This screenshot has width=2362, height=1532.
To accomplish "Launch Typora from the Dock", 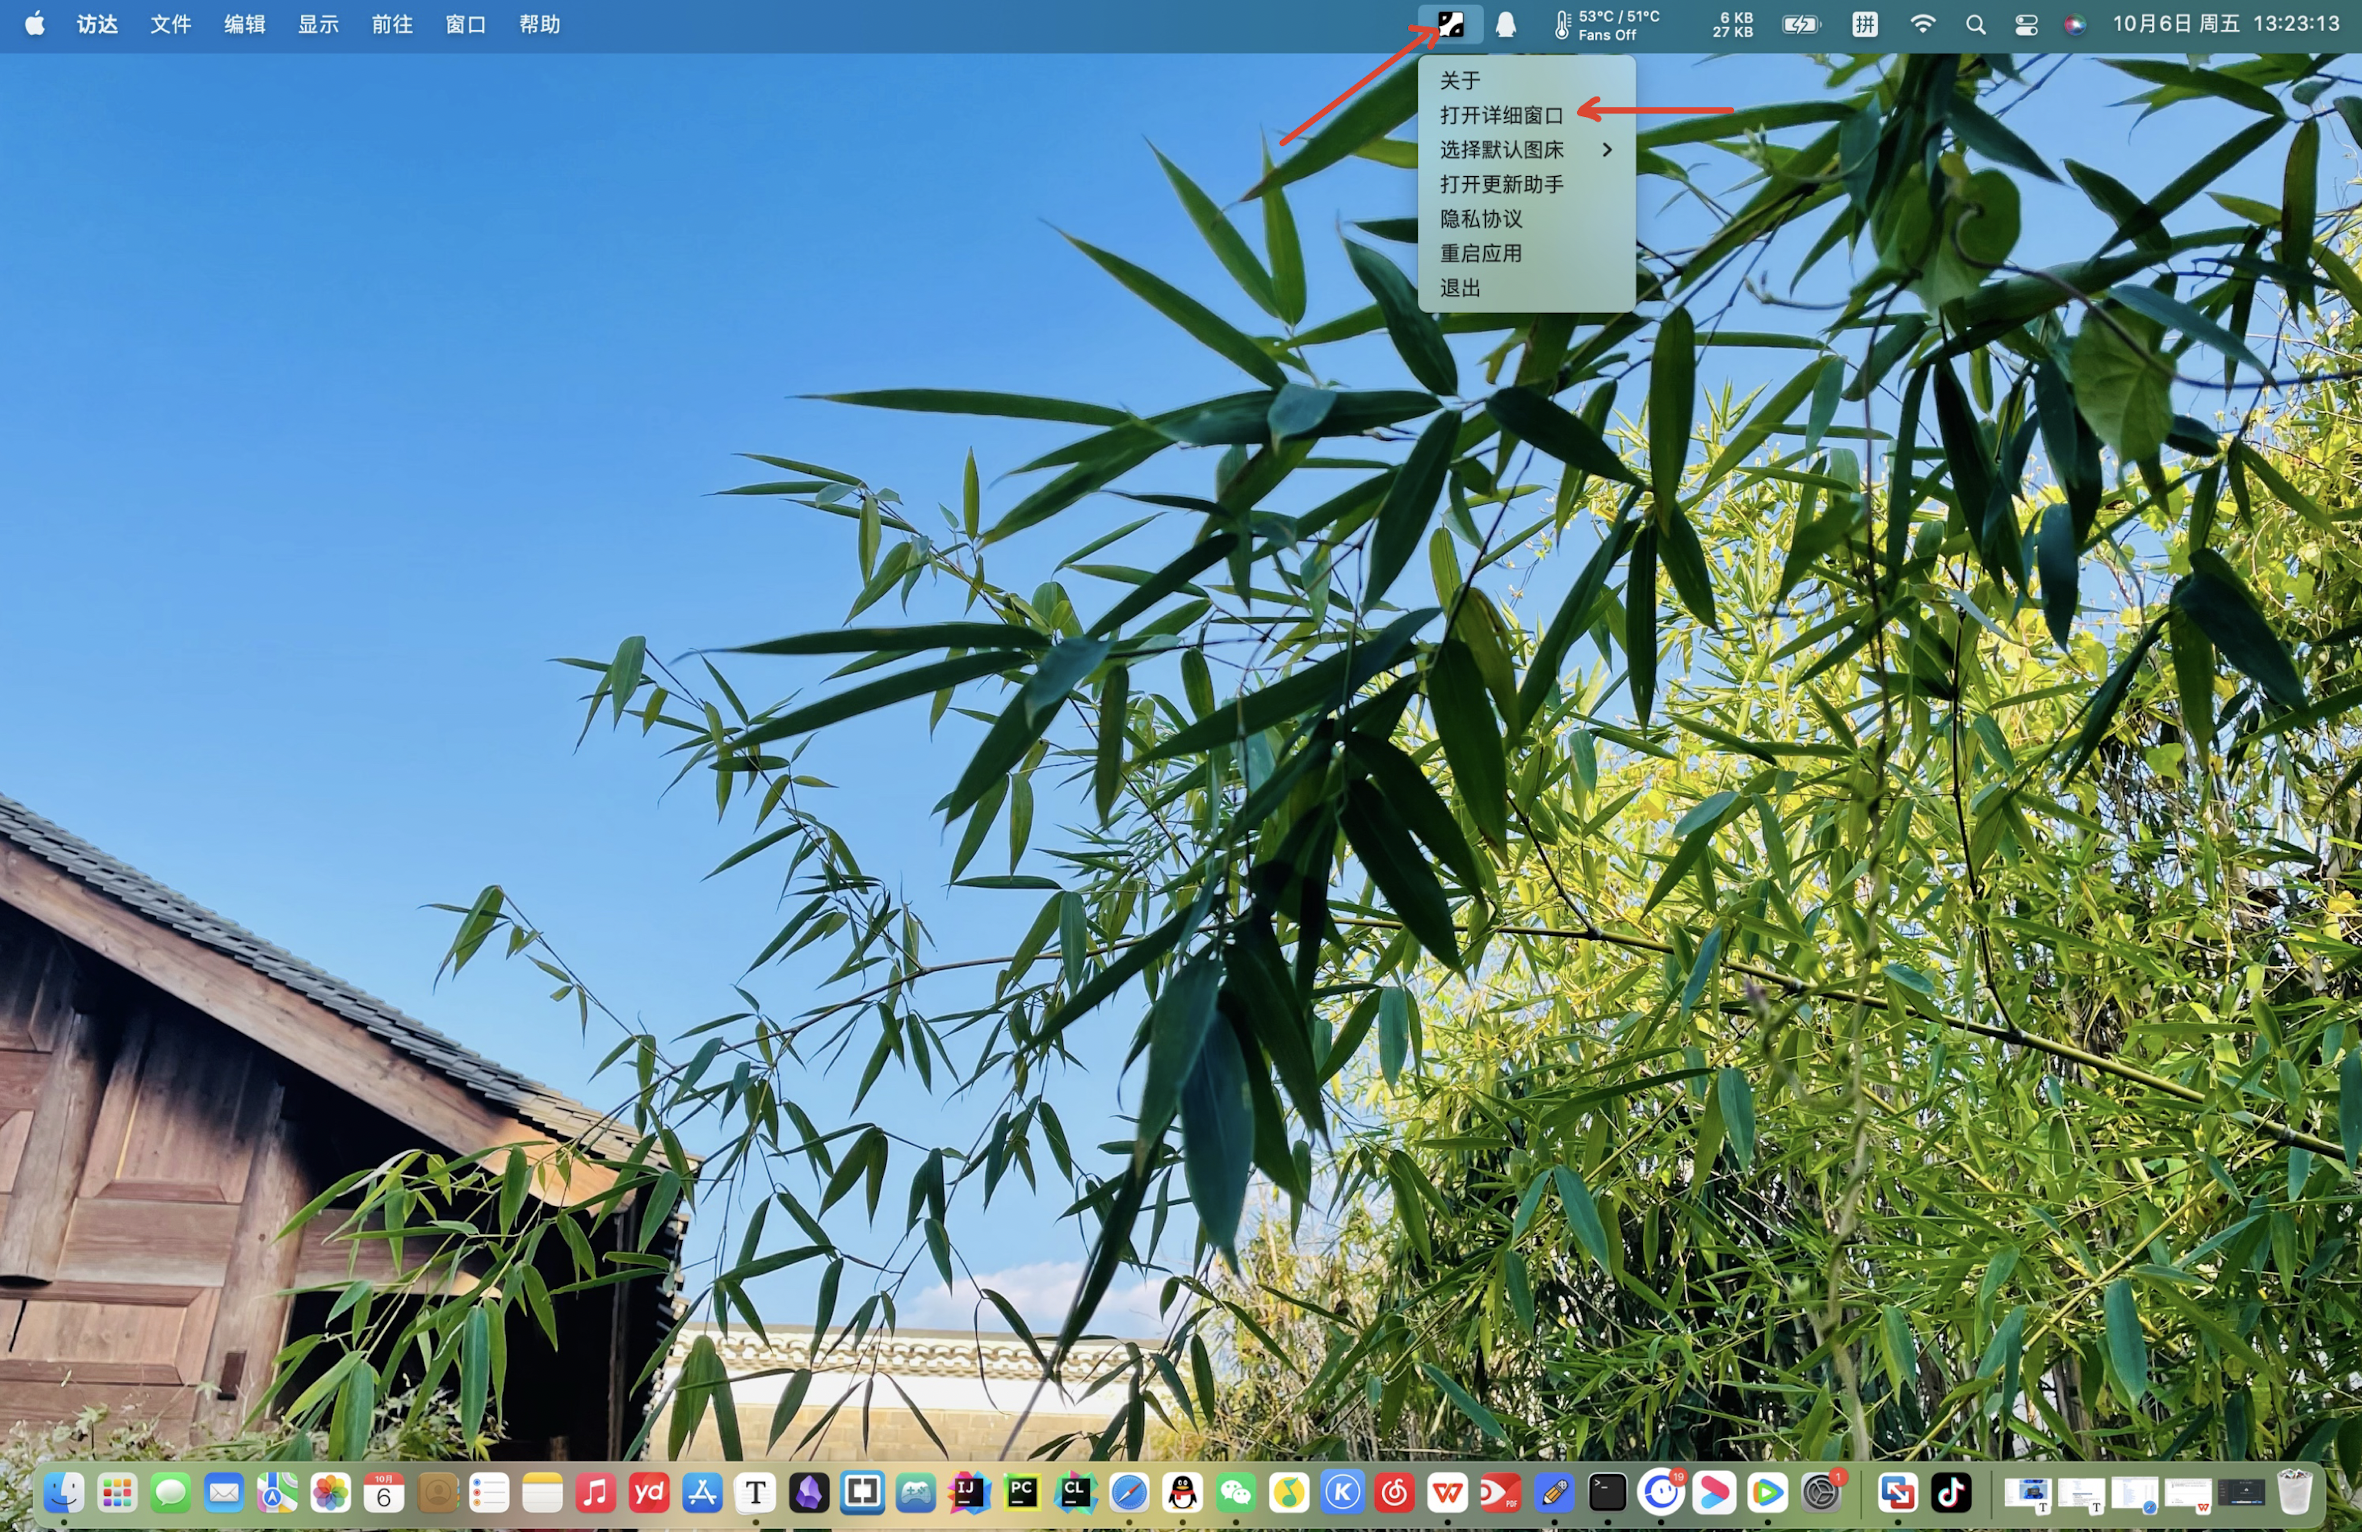I will click(755, 1493).
